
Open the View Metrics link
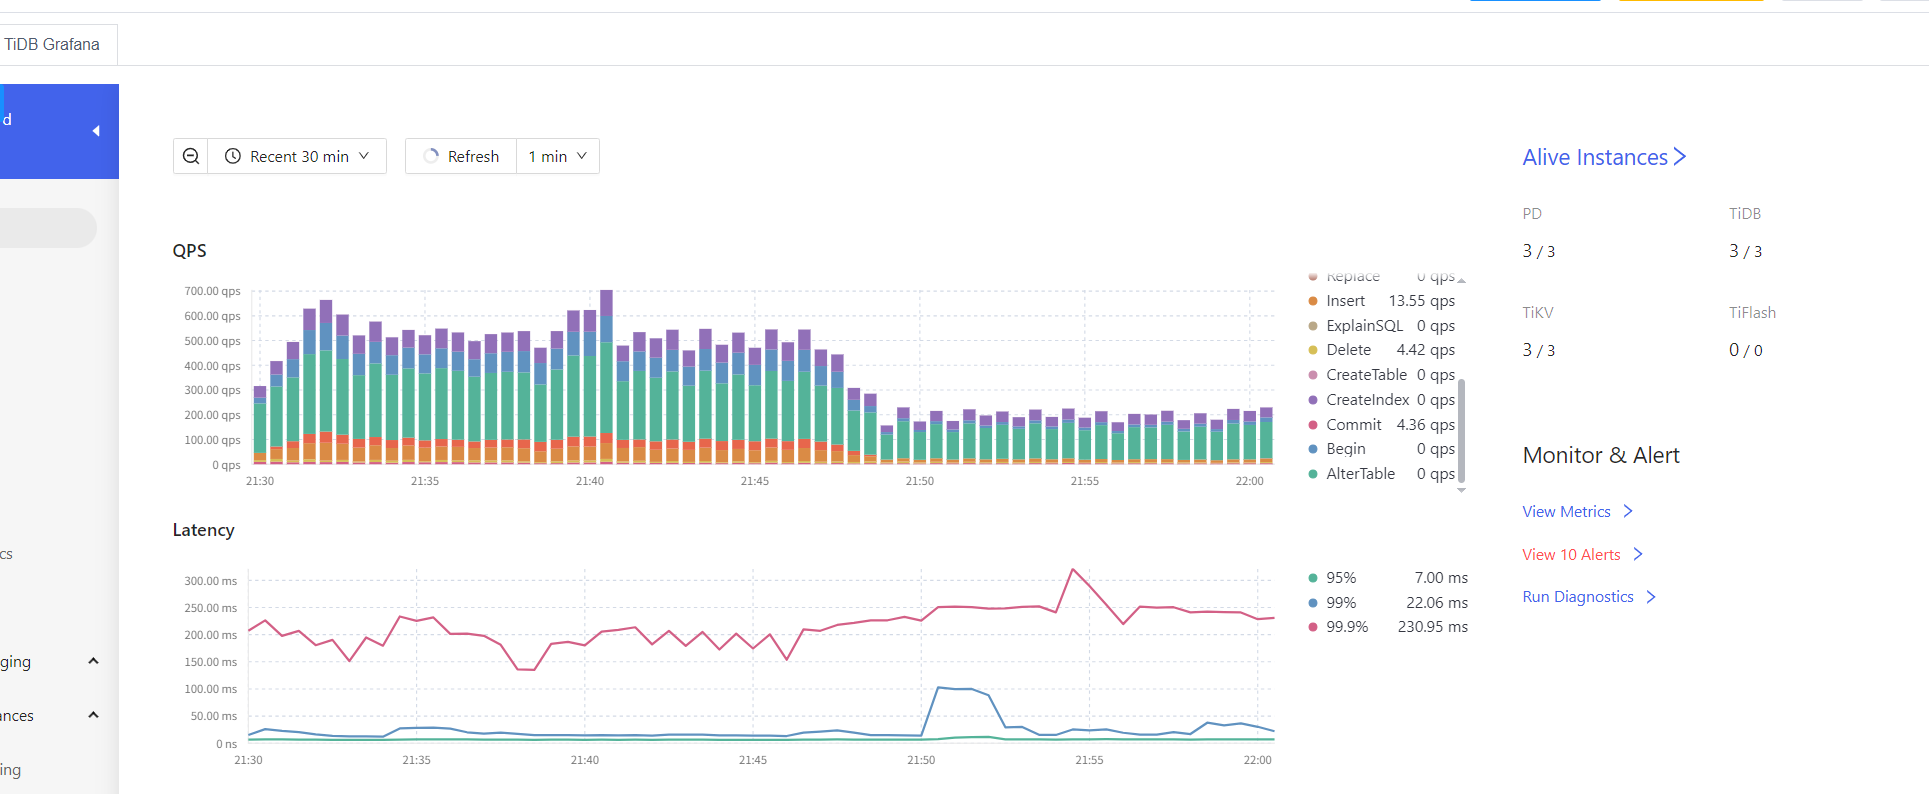coord(1566,511)
